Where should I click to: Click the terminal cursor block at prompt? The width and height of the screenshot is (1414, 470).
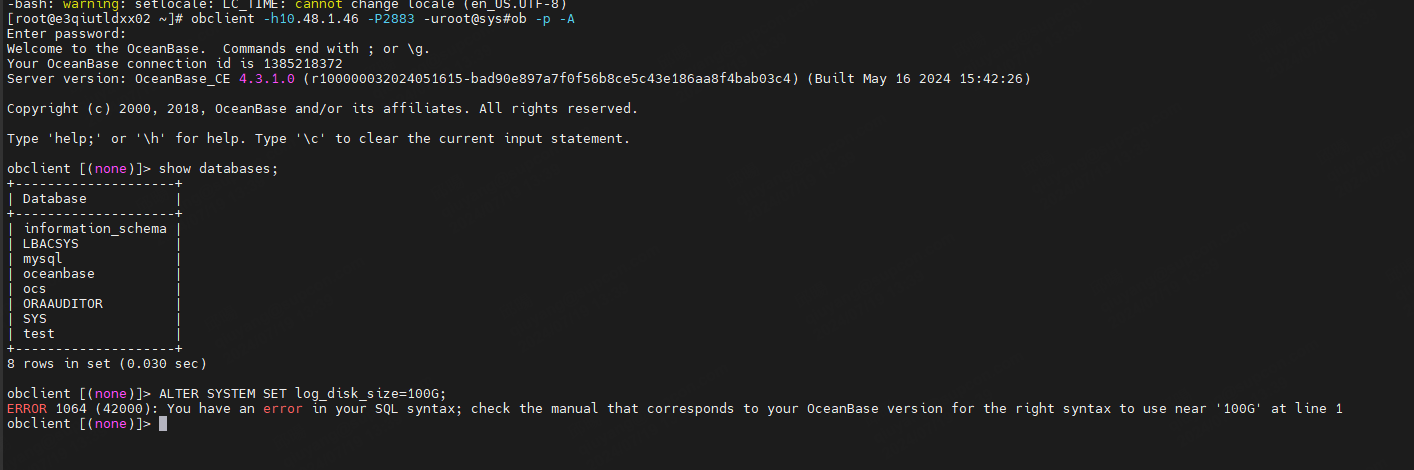(163, 424)
